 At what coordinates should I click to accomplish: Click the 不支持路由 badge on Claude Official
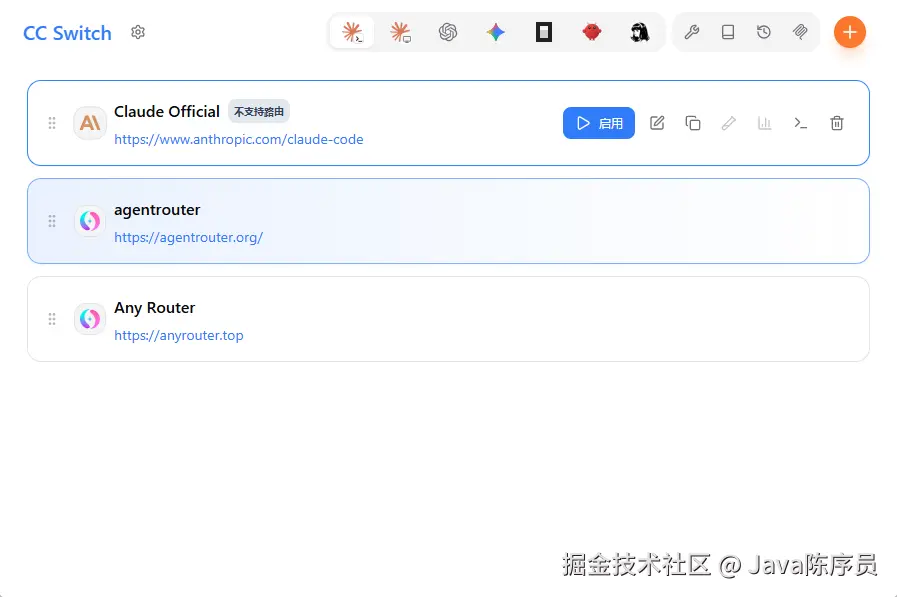(259, 112)
